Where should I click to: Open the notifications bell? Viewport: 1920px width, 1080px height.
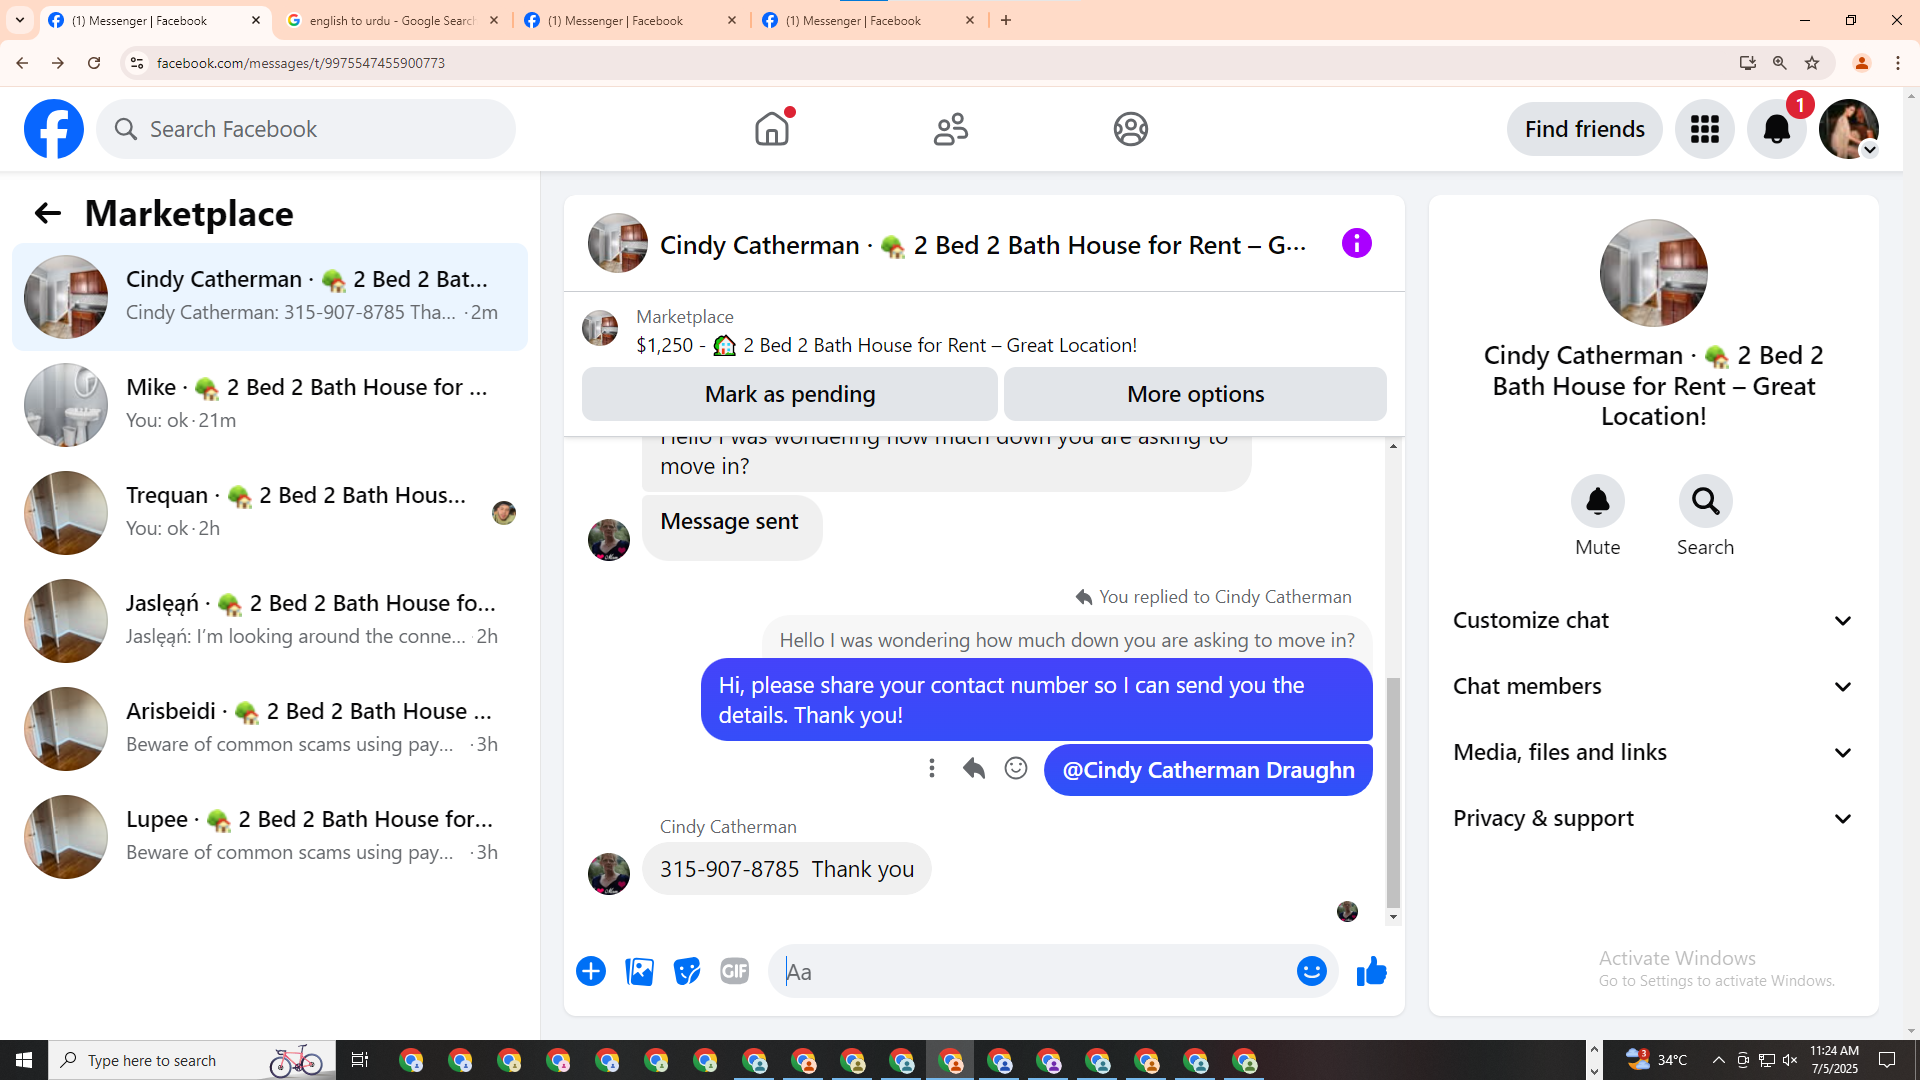coord(1776,129)
